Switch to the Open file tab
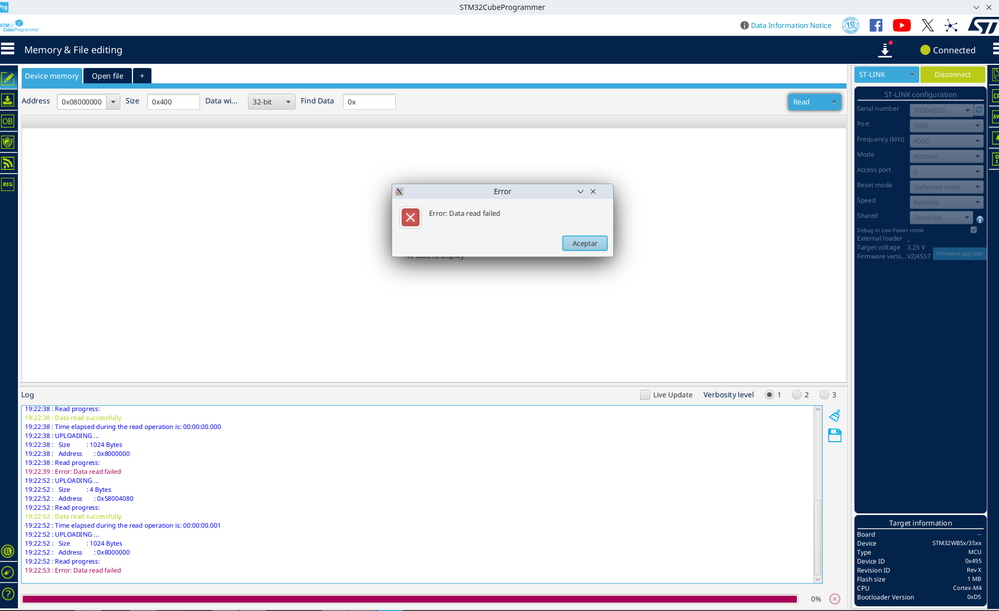Viewport: 999px width, 611px height. pos(108,76)
